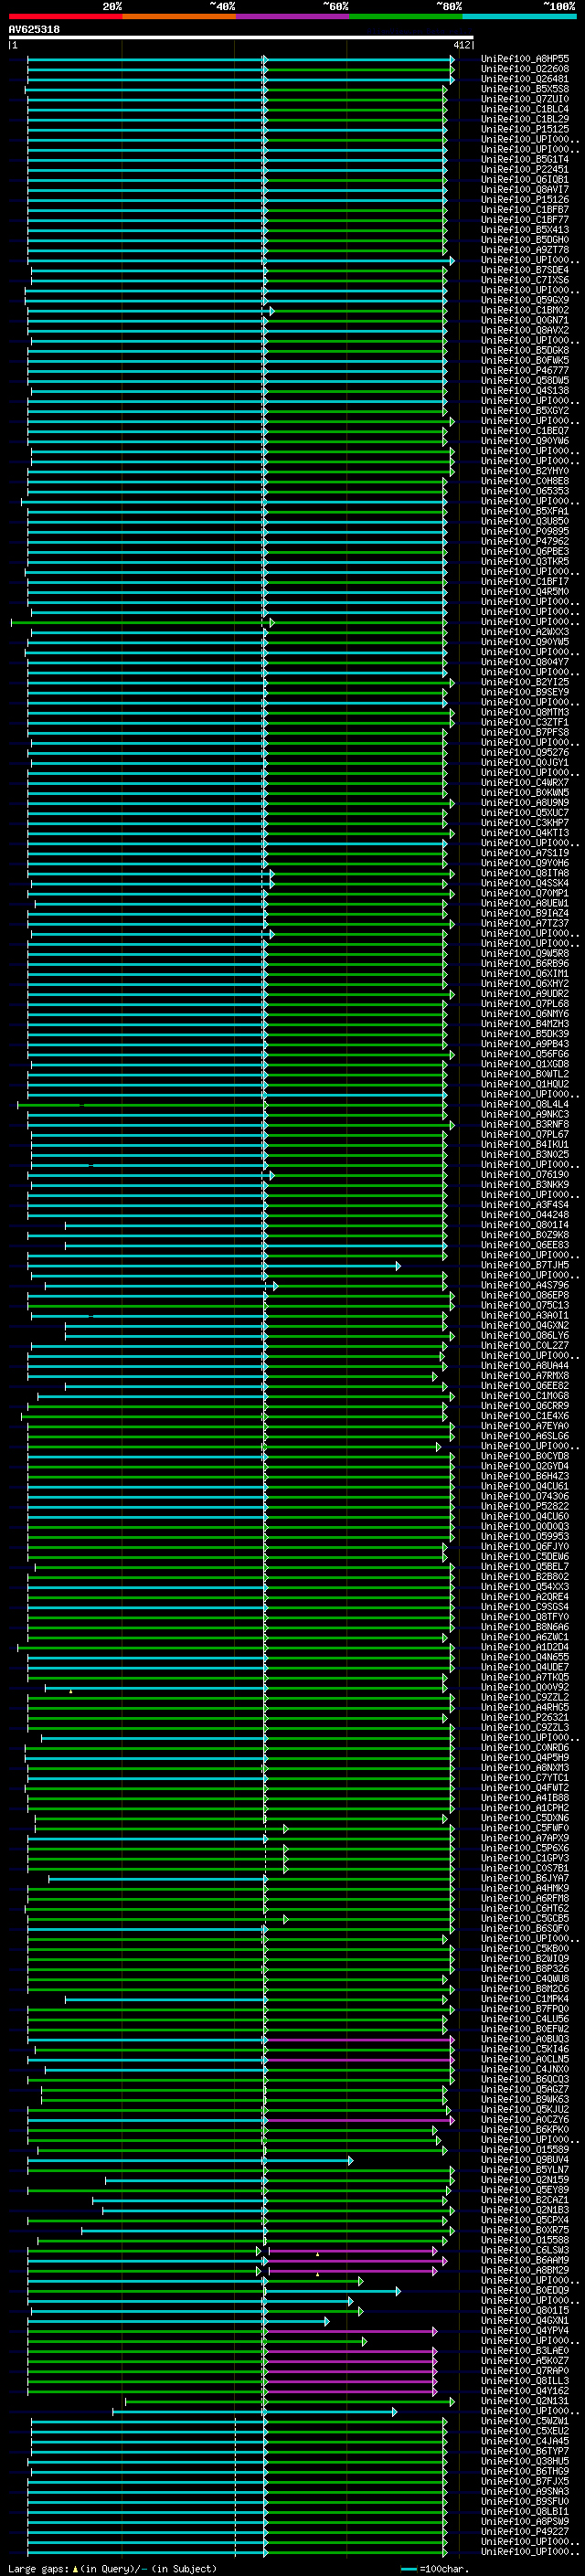Select the UniRef100_P46777 label

(525, 371)
